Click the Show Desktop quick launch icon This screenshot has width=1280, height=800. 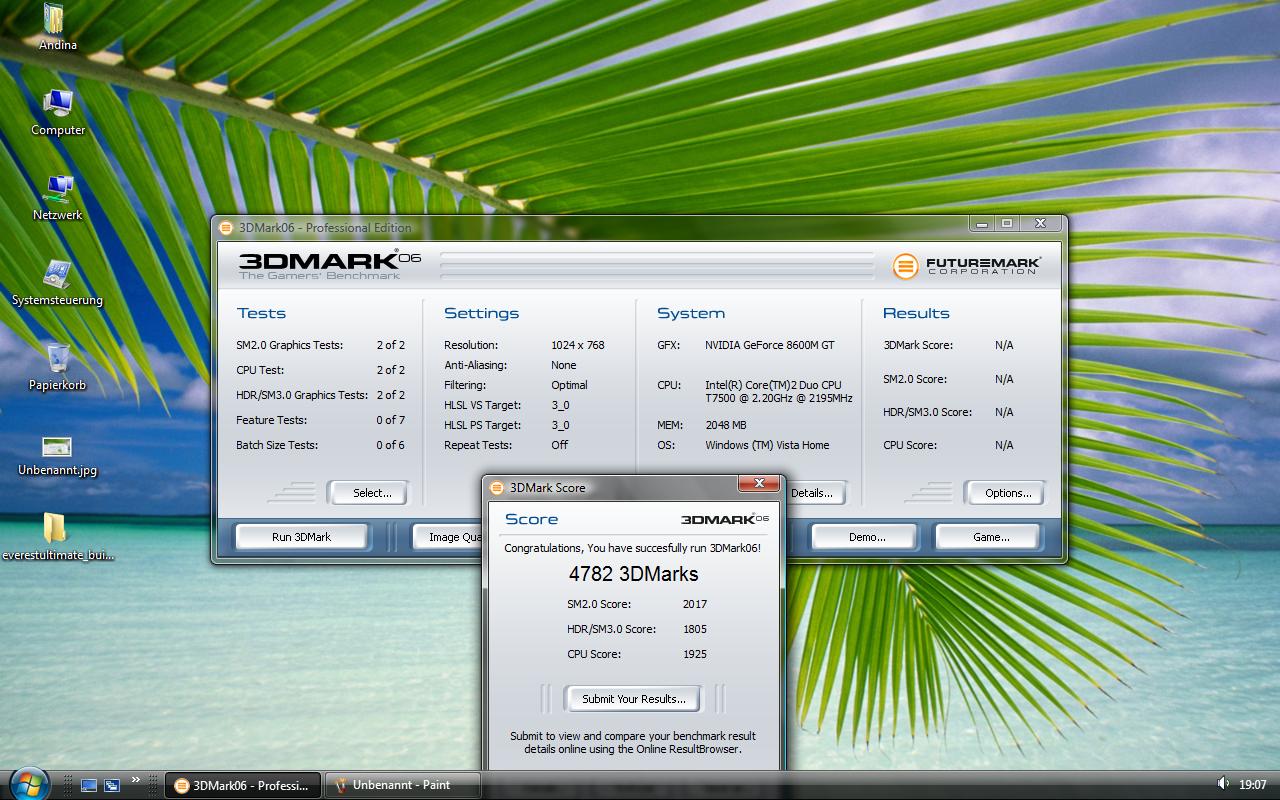89,786
